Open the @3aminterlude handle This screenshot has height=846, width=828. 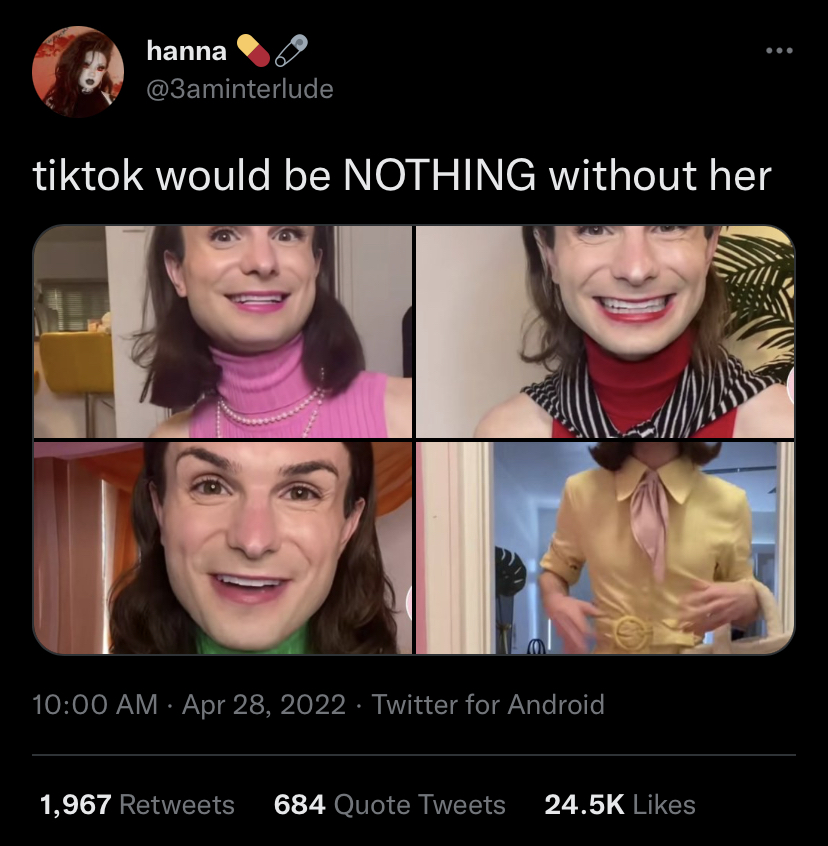point(239,88)
